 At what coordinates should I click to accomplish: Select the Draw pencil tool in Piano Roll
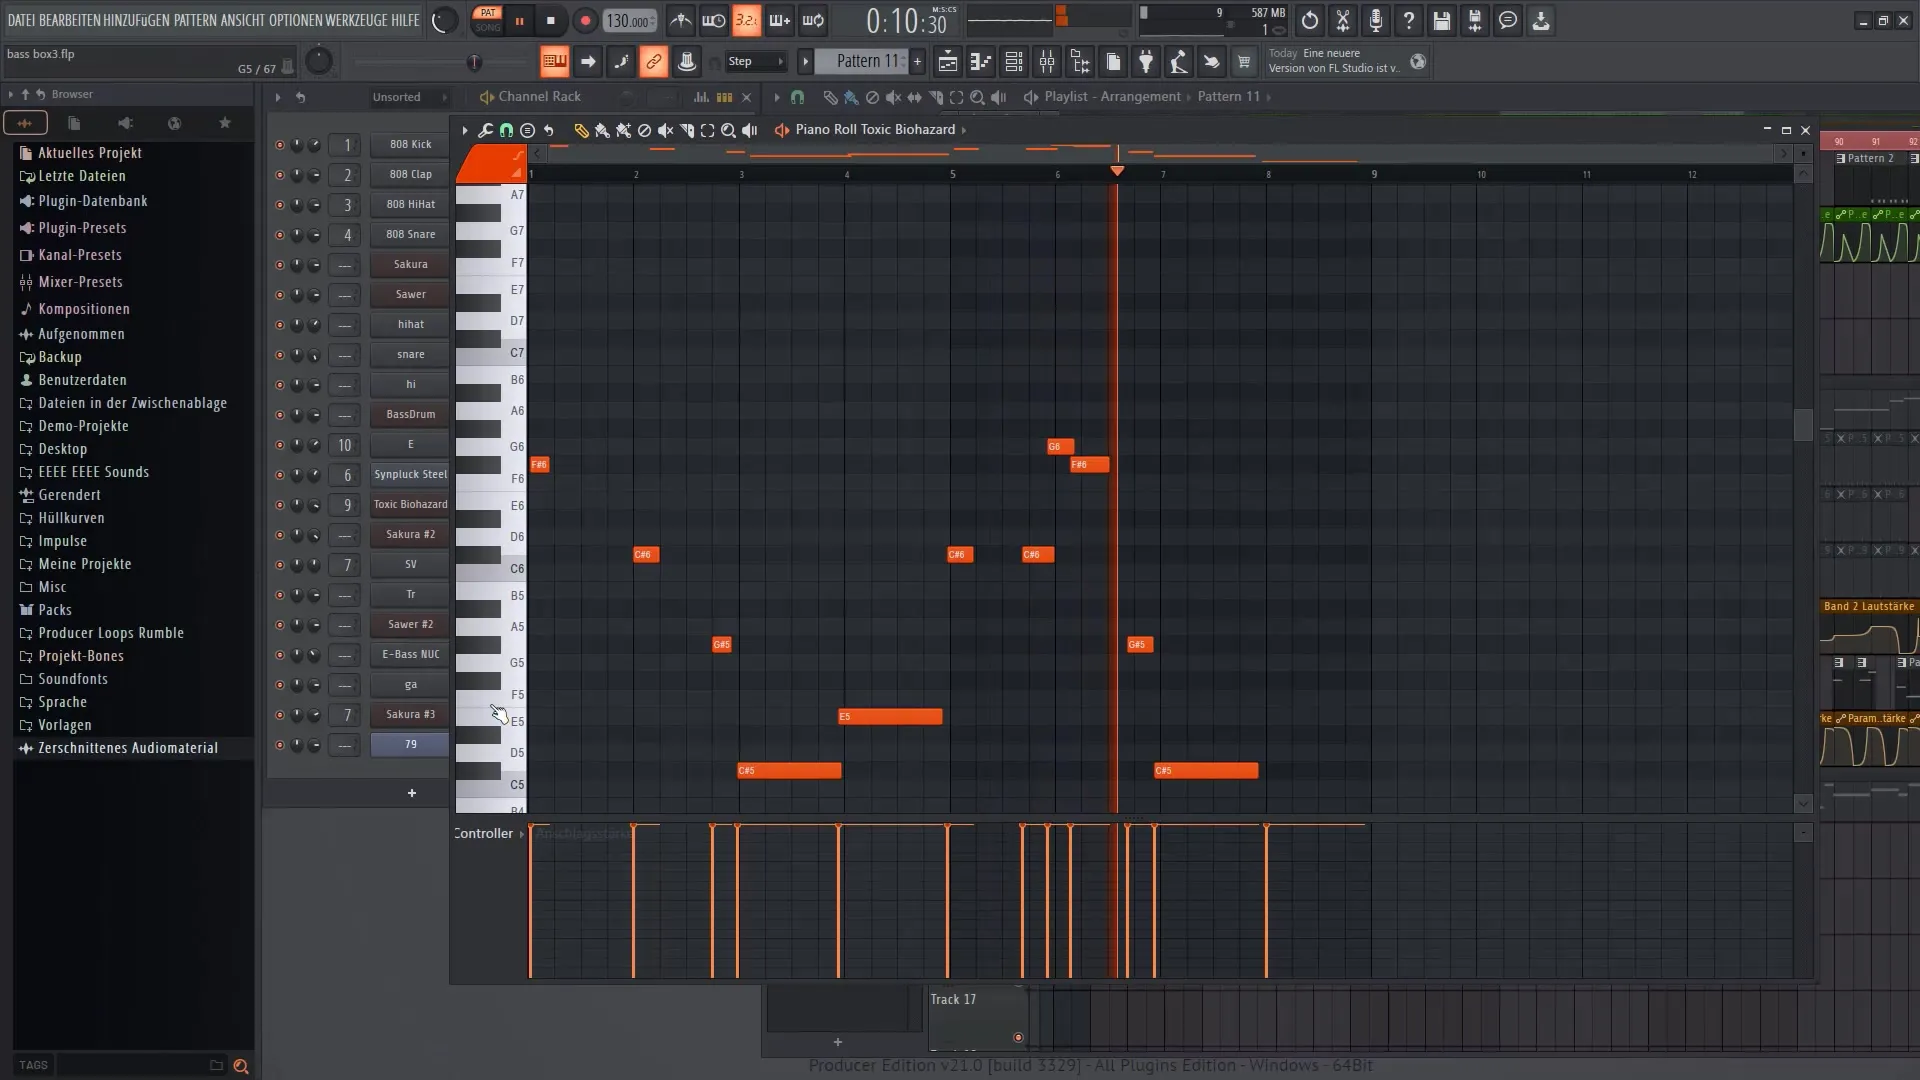tap(581, 130)
